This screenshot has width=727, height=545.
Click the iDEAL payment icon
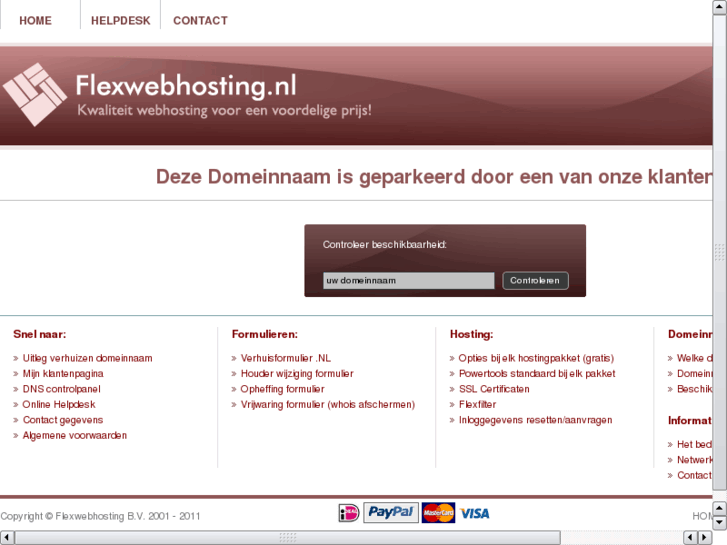(x=349, y=513)
